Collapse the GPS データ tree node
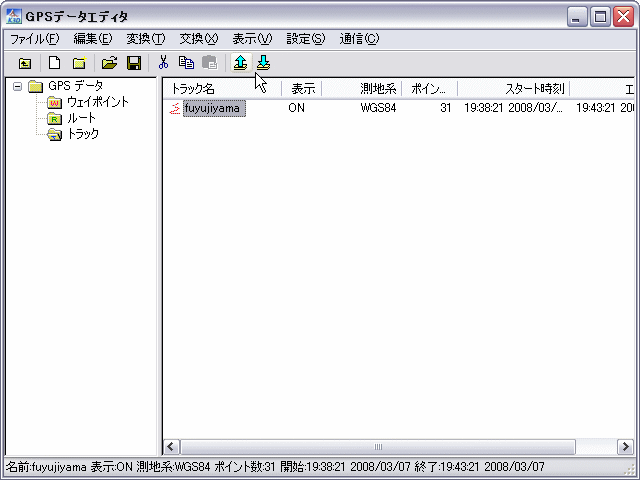 pos(17,86)
